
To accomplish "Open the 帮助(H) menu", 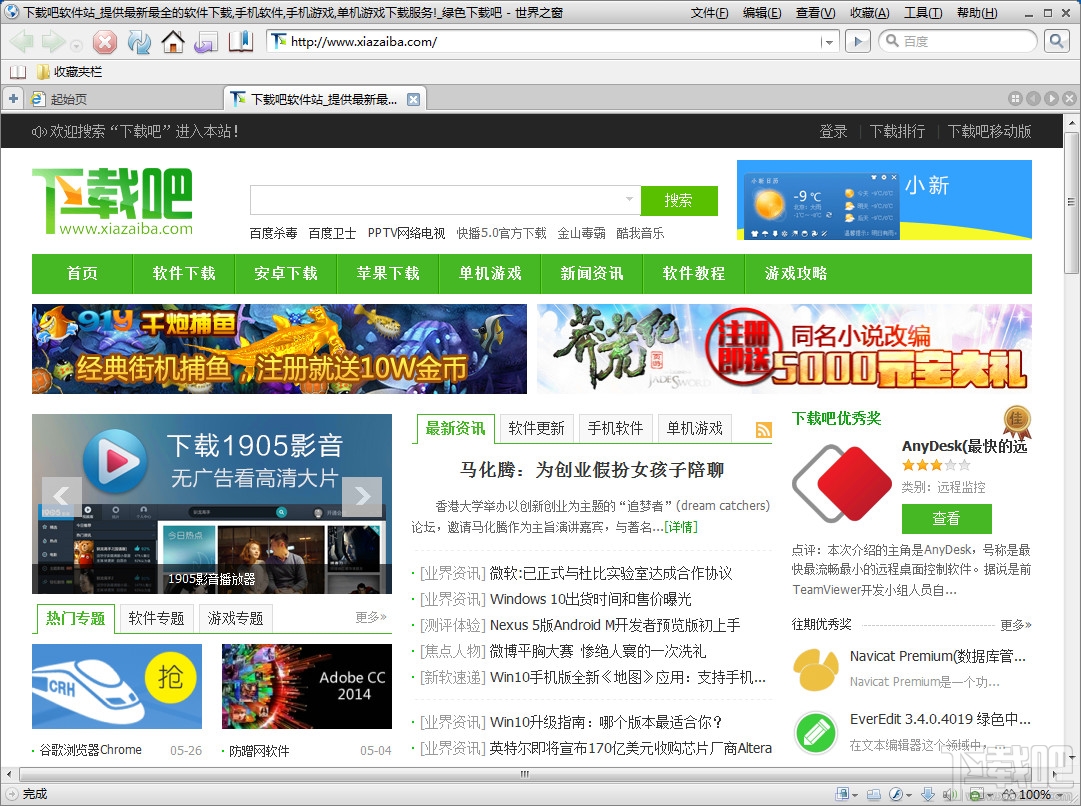I will click(977, 12).
